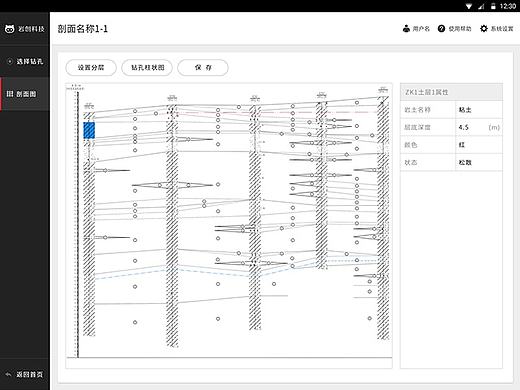The image size is (520, 390).
Task: Click the back arrow icon beside 返回首页
Action: click(x=9, y=374)
